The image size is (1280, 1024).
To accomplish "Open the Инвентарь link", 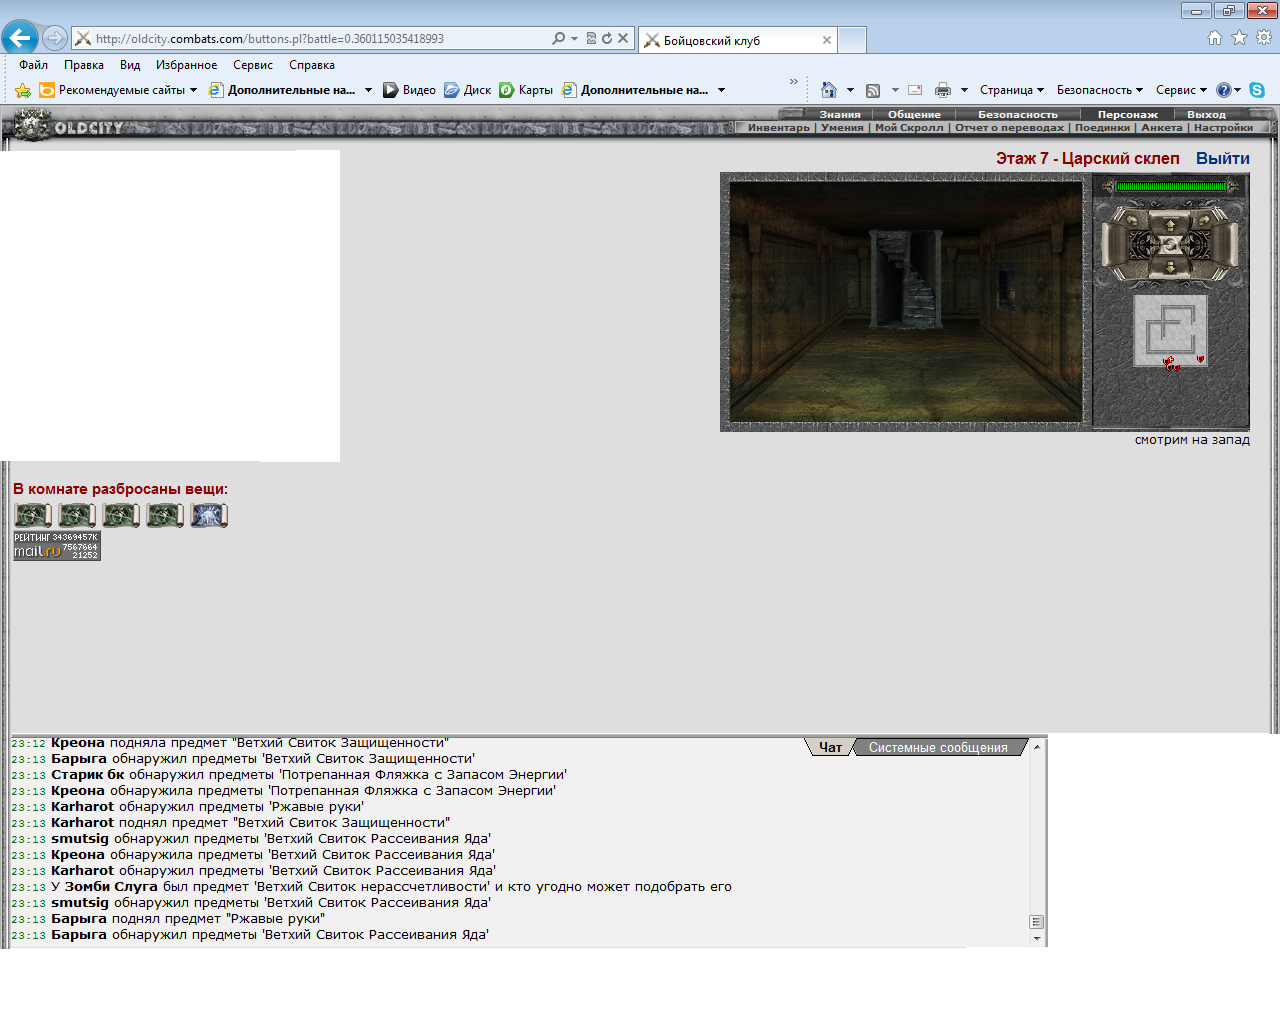I will point(779,128).
